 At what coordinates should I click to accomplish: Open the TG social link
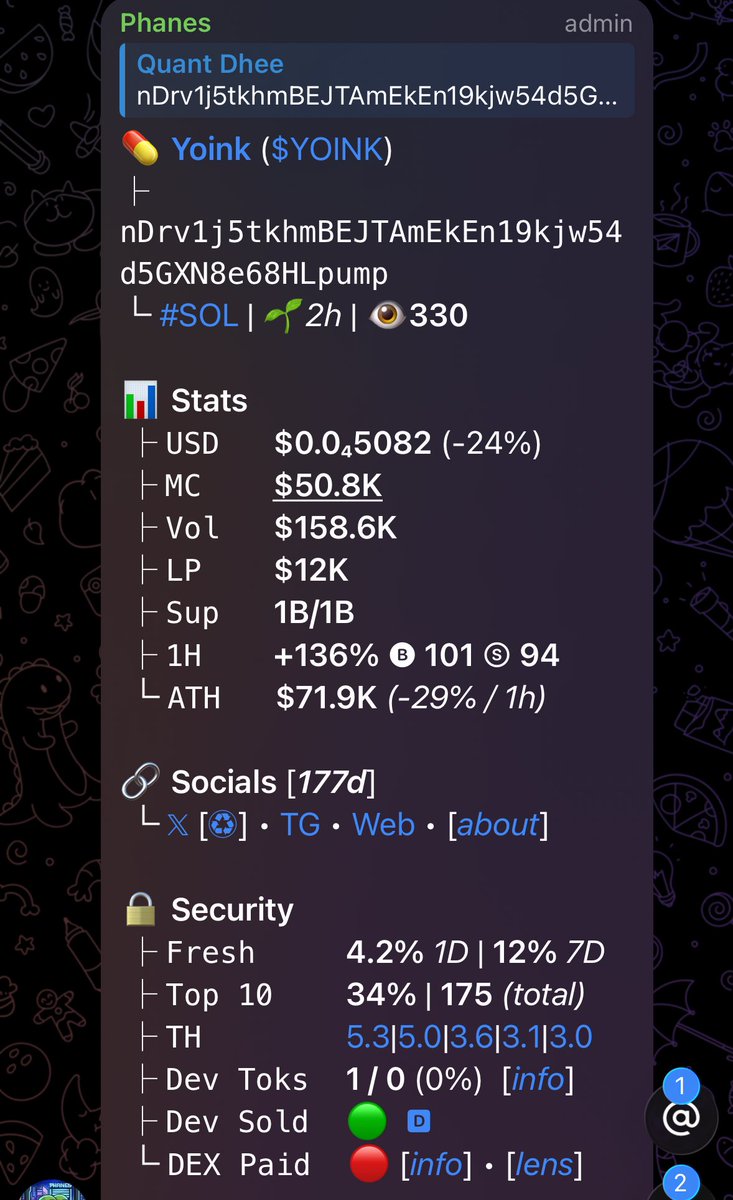coord(301,825)
